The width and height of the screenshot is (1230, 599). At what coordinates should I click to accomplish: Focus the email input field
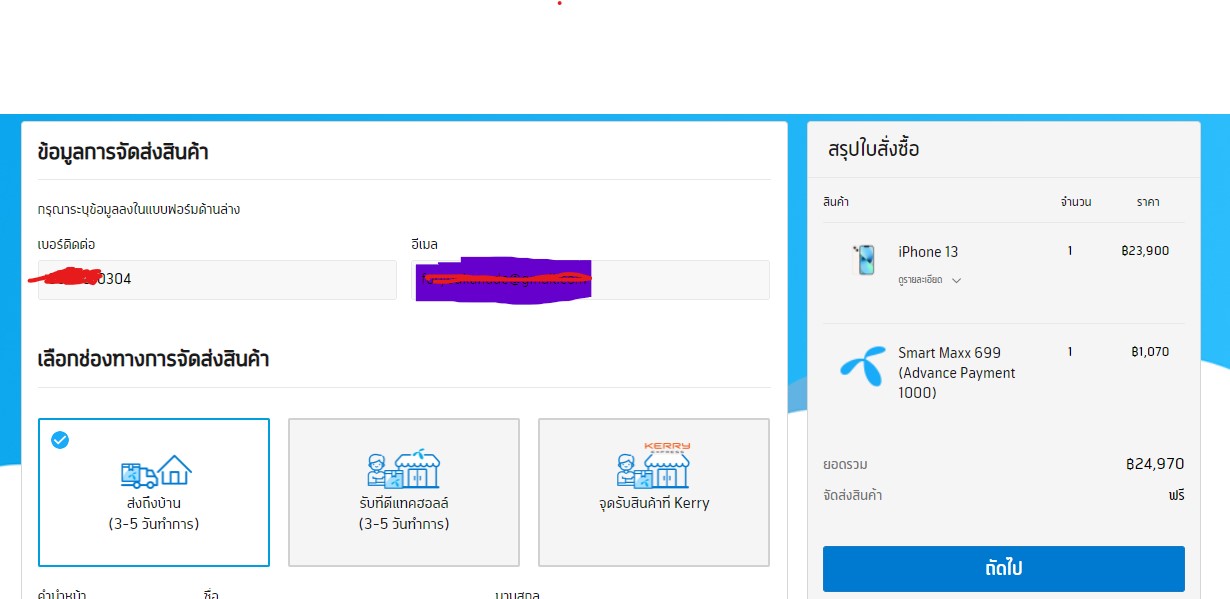tap(590, 280)
